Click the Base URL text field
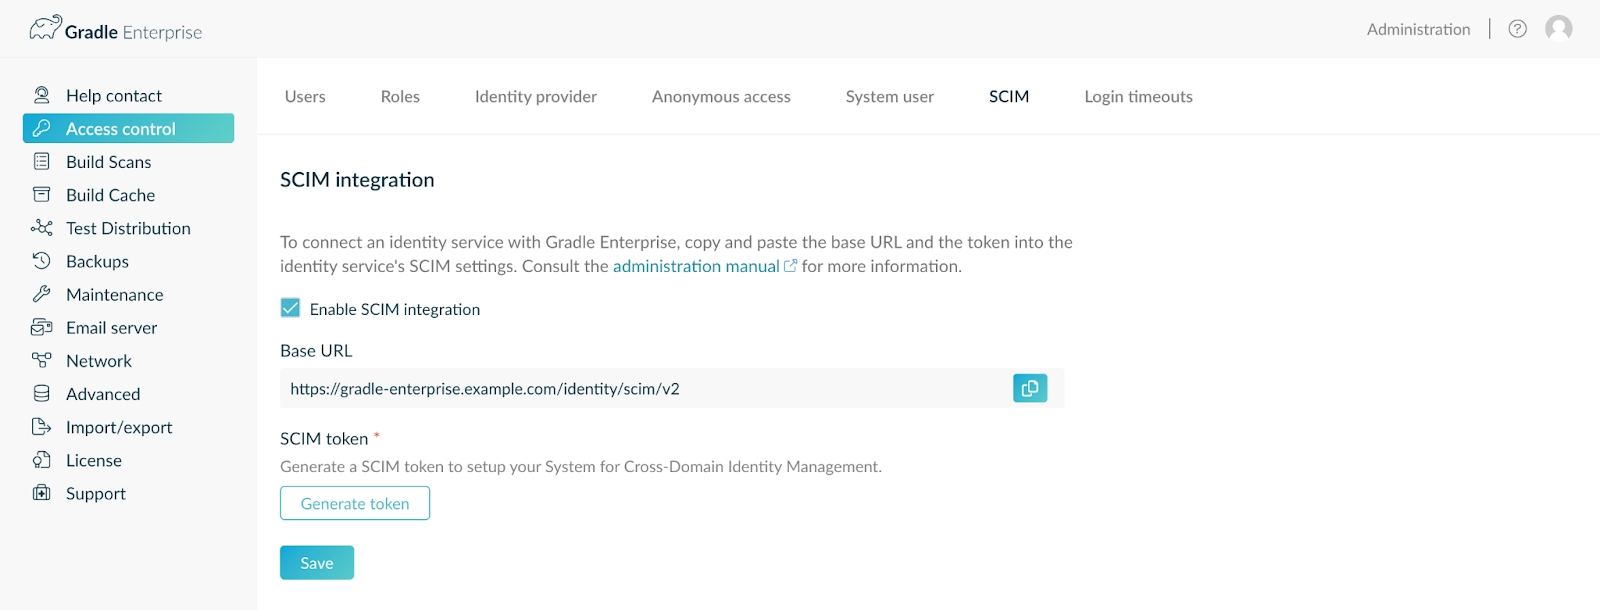This screenshot has width=1600, height=610. pyautogui.click(x=672, y=388)
